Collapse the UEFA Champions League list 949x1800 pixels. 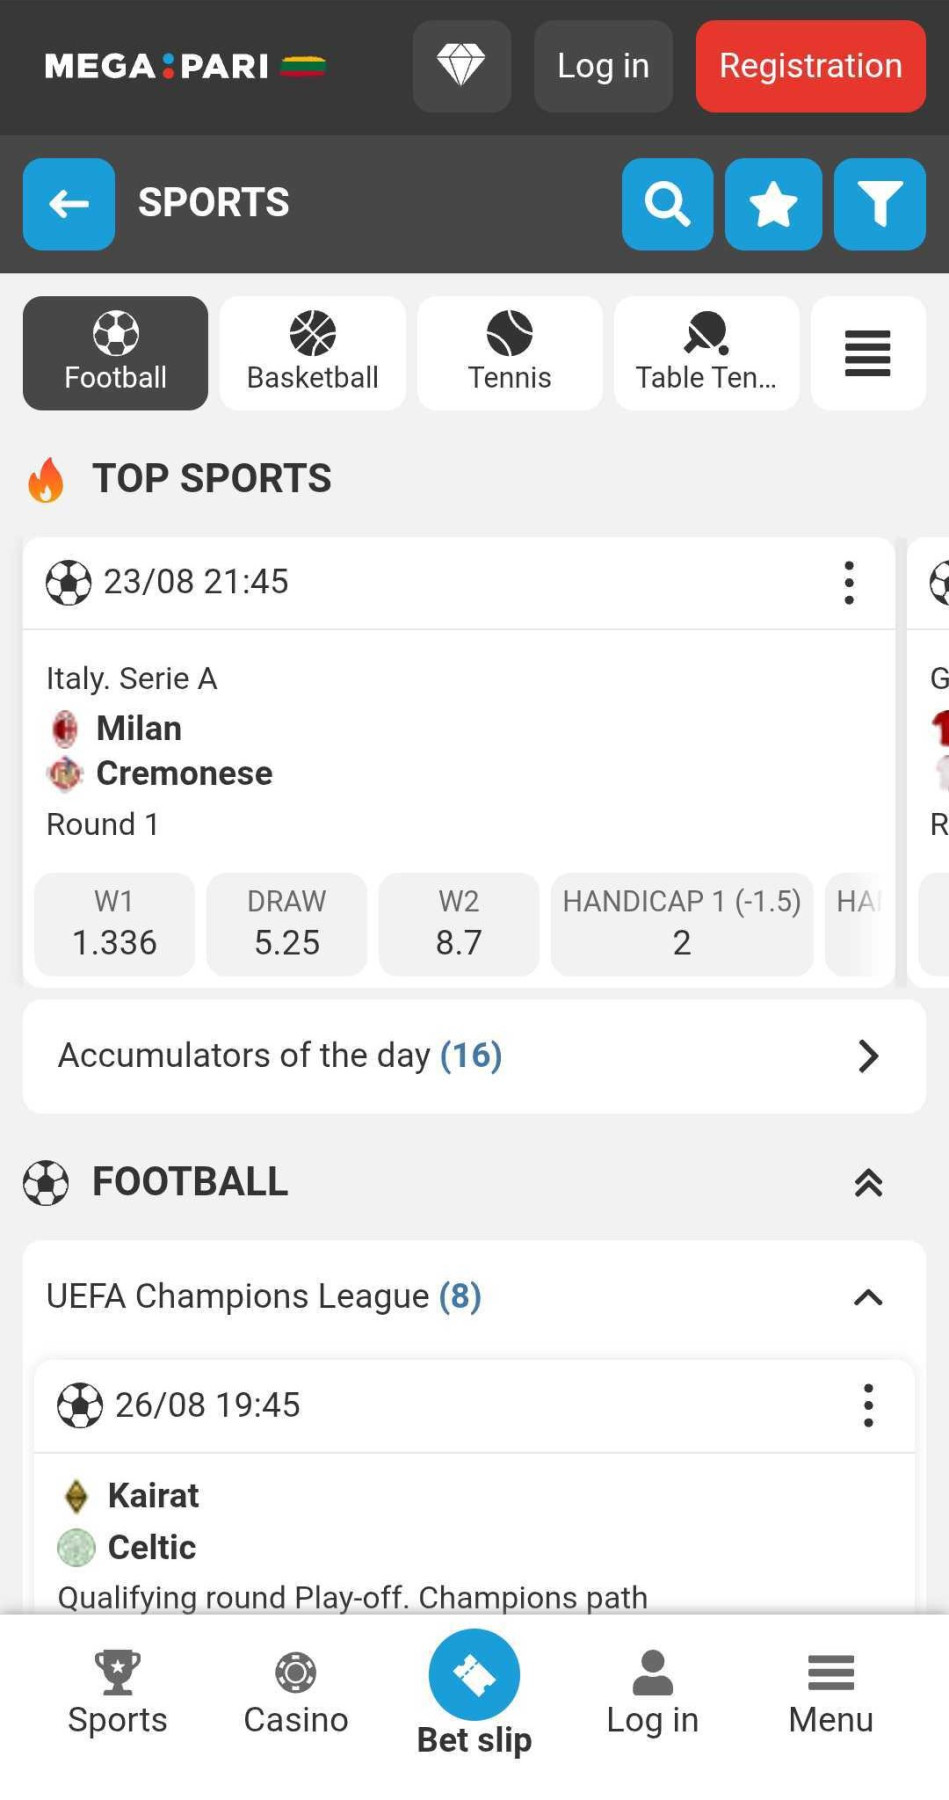point(868,1297)
